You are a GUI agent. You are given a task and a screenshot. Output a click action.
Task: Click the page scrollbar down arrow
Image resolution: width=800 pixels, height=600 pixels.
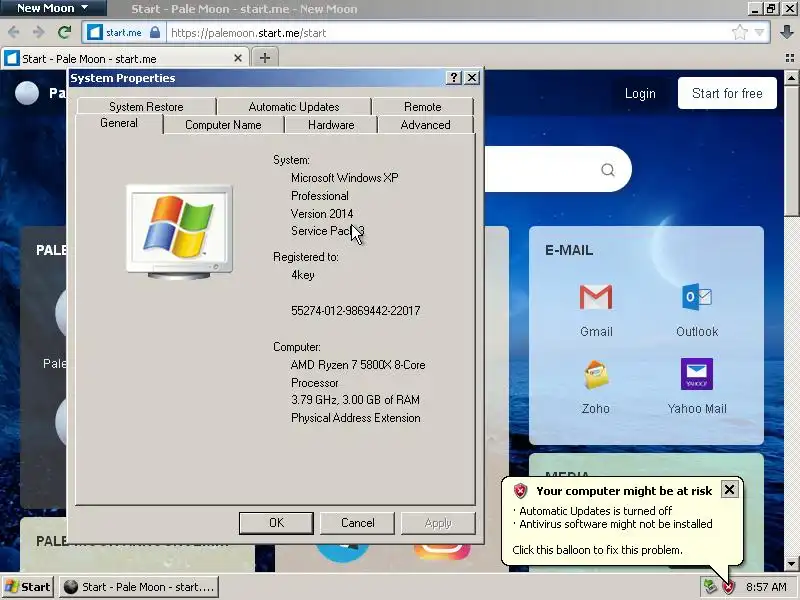click(791, 564)
